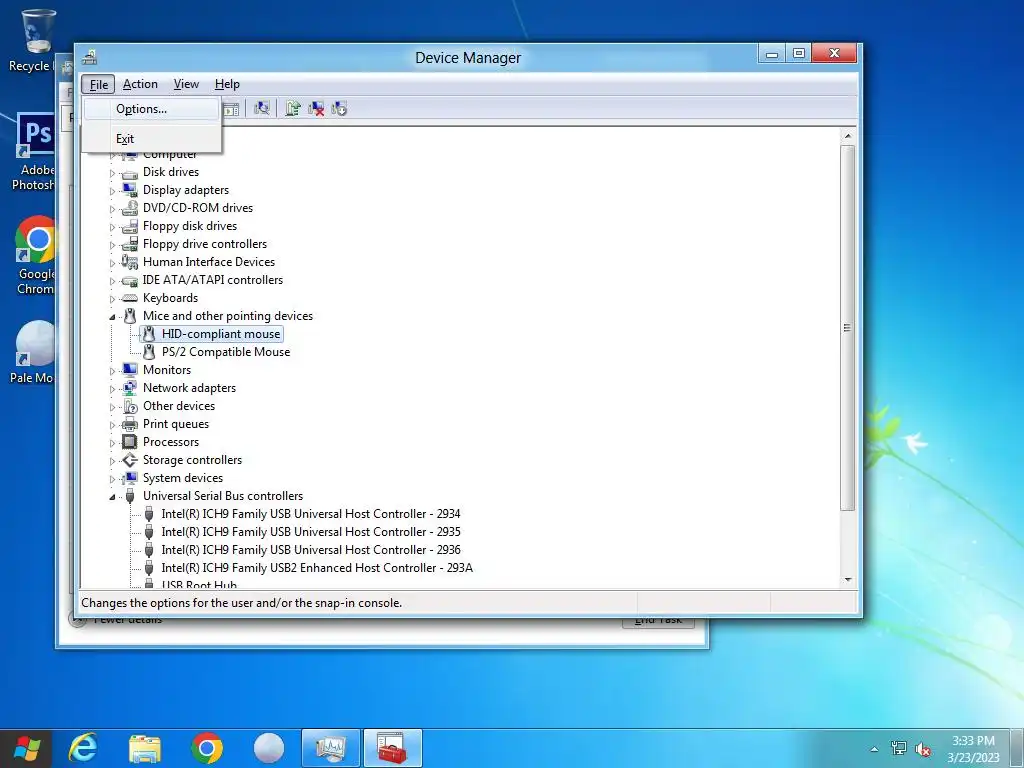Expand the DVD/CD-ROM drives node
The height and width of the screenshot is (768, 1024).
112,209
